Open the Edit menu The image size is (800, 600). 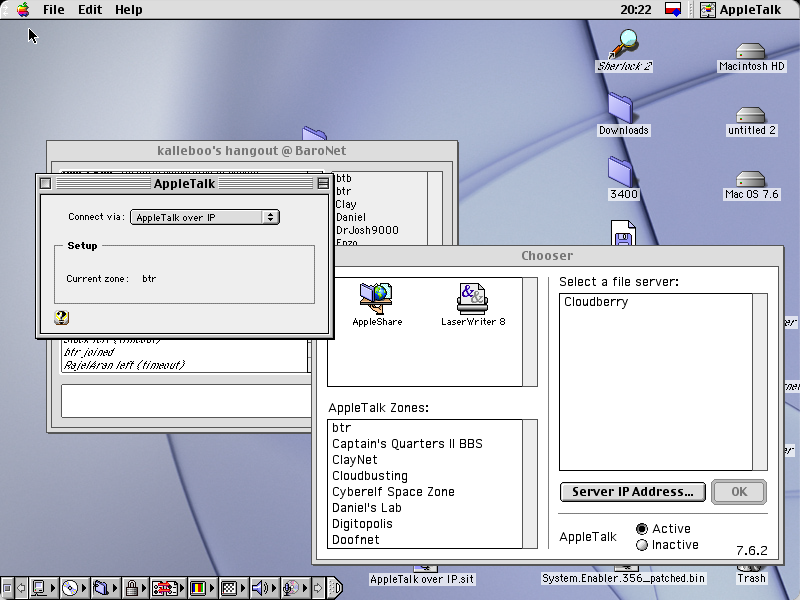90,9
